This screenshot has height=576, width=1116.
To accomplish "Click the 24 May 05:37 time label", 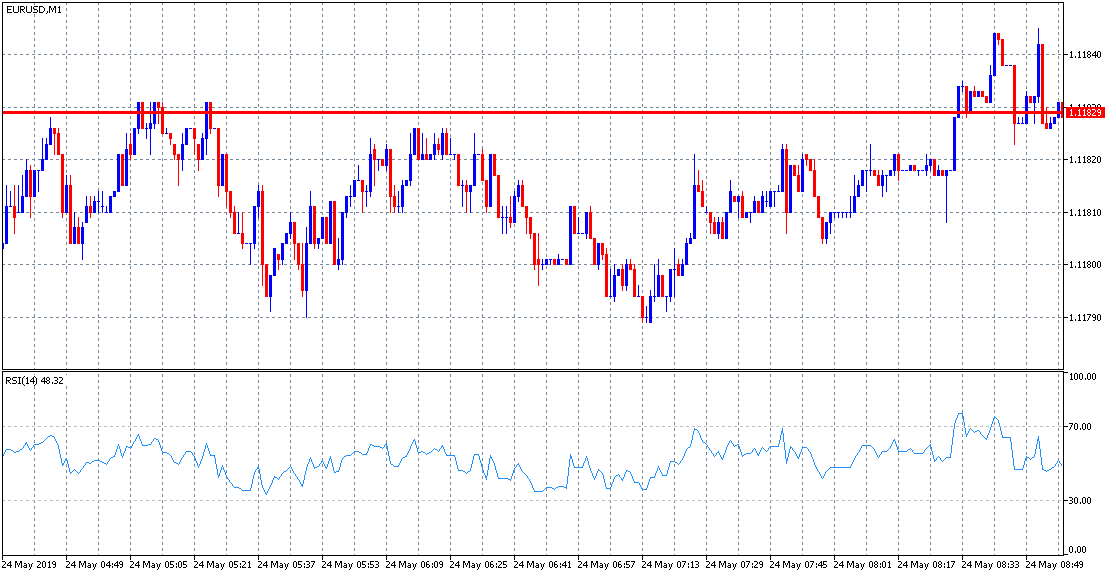I will tap(288, 565).
